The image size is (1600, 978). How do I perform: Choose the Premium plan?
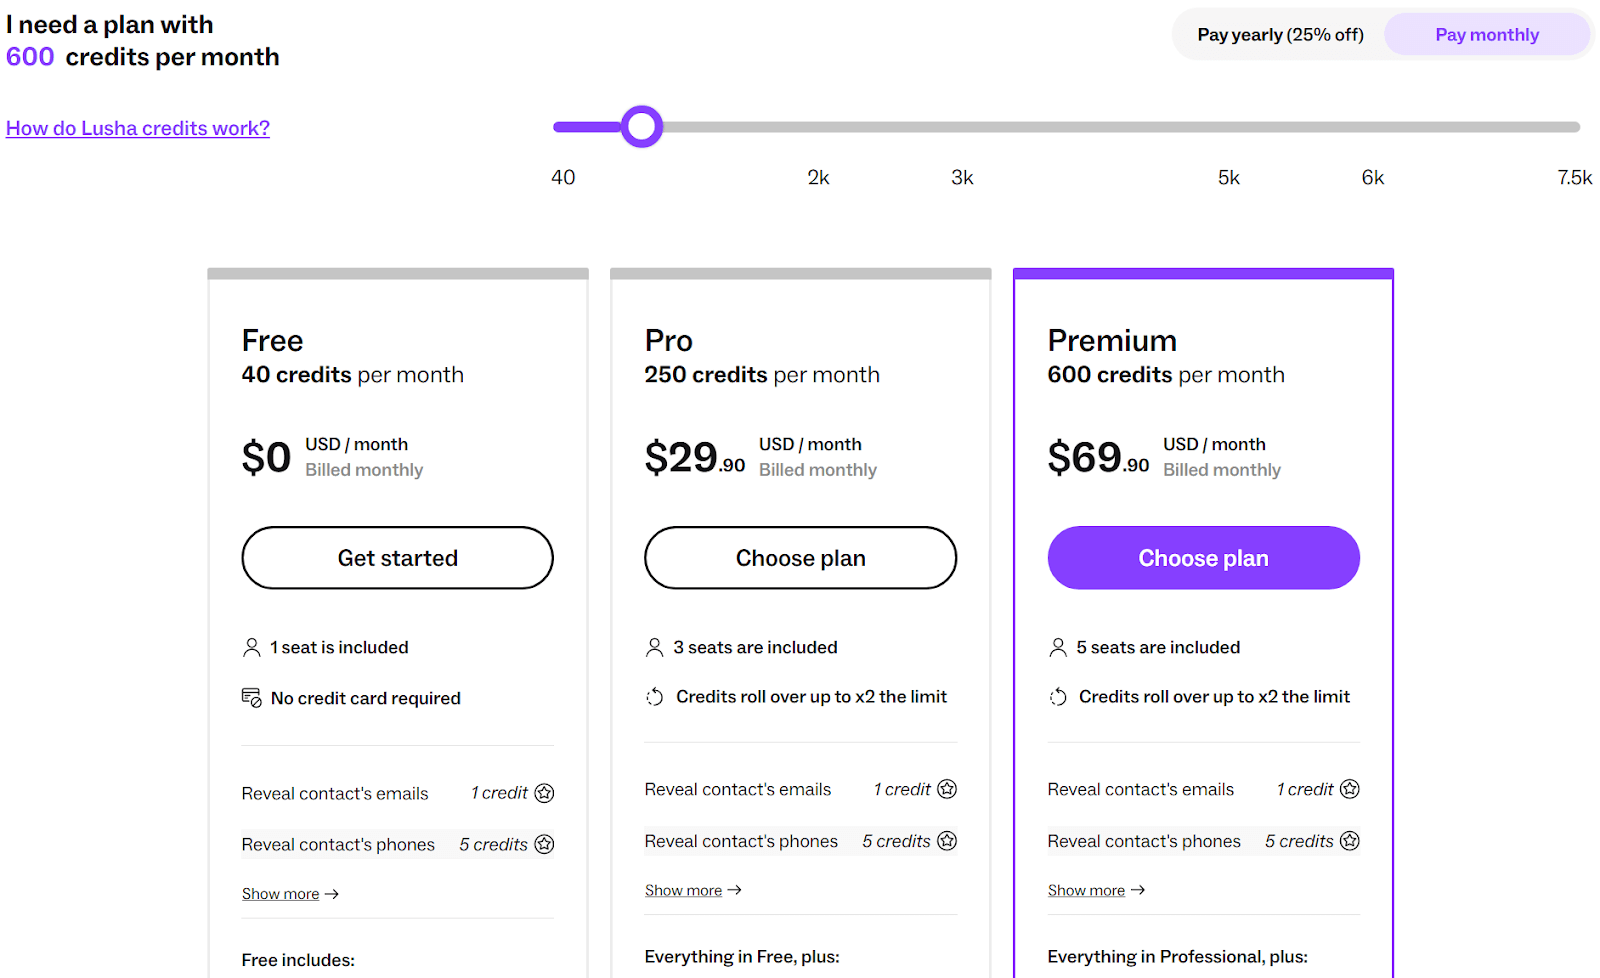coord(1203,557)
